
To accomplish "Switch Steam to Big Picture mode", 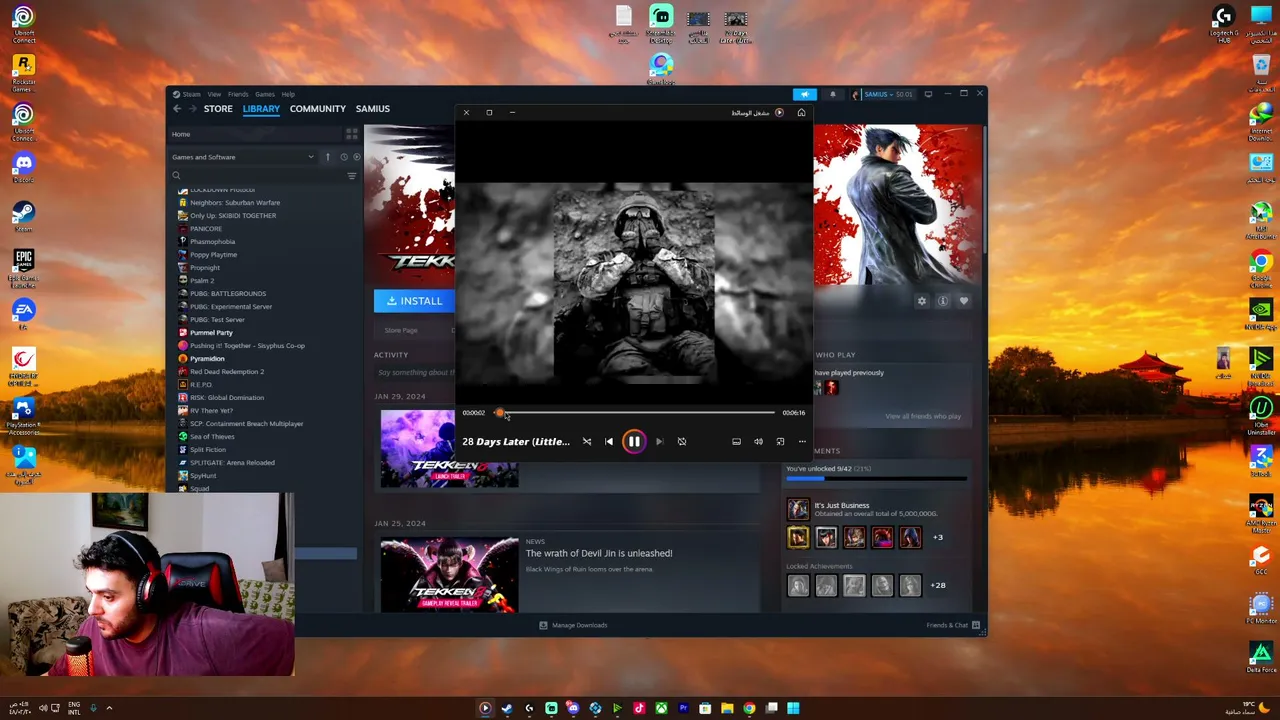I will point(928,94).
